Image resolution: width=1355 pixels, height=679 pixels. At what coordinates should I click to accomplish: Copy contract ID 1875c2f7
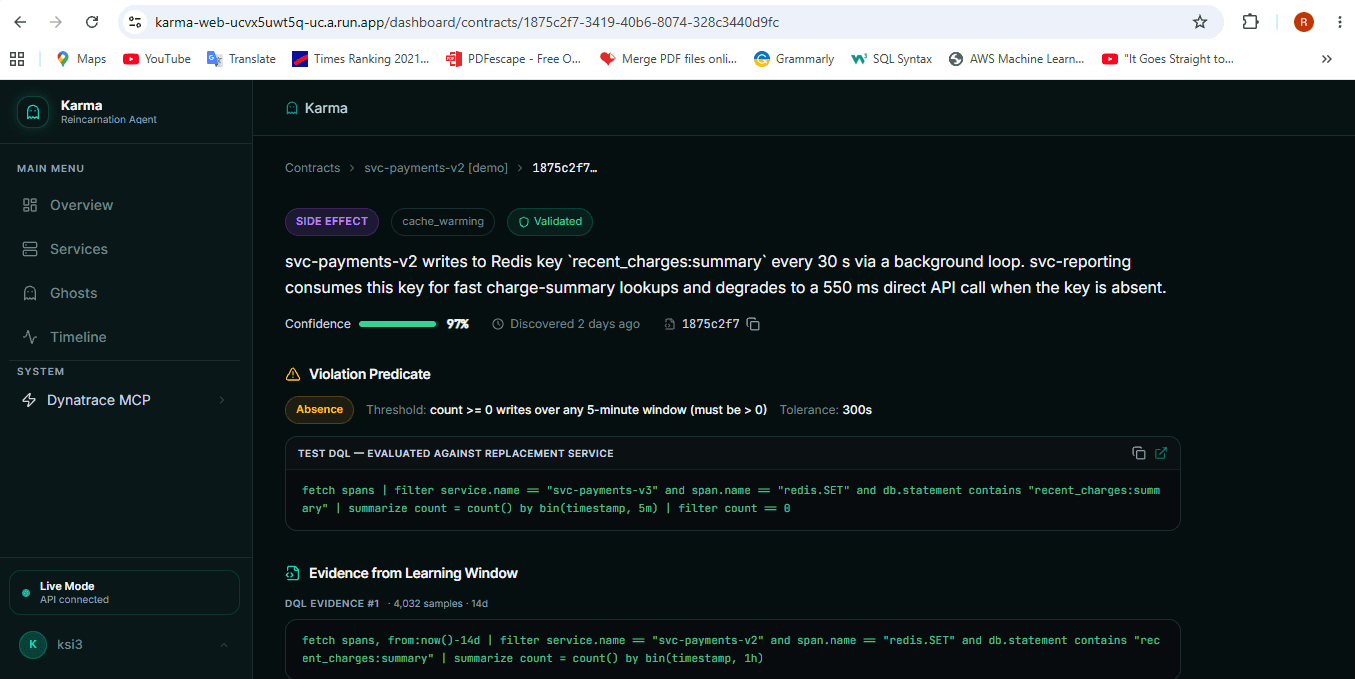pos(754,324)
